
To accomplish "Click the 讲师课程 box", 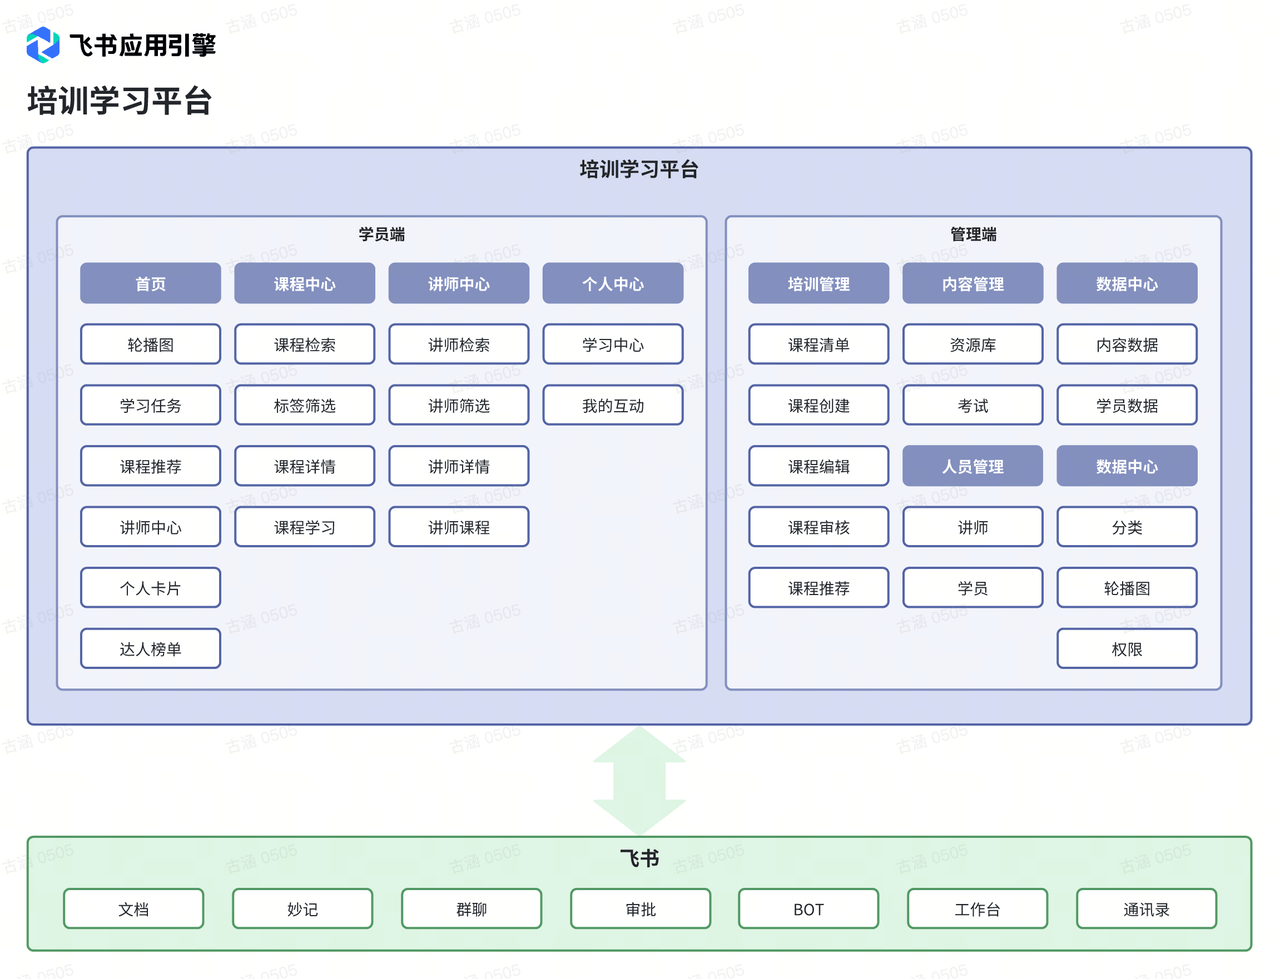I will [459, 527].
